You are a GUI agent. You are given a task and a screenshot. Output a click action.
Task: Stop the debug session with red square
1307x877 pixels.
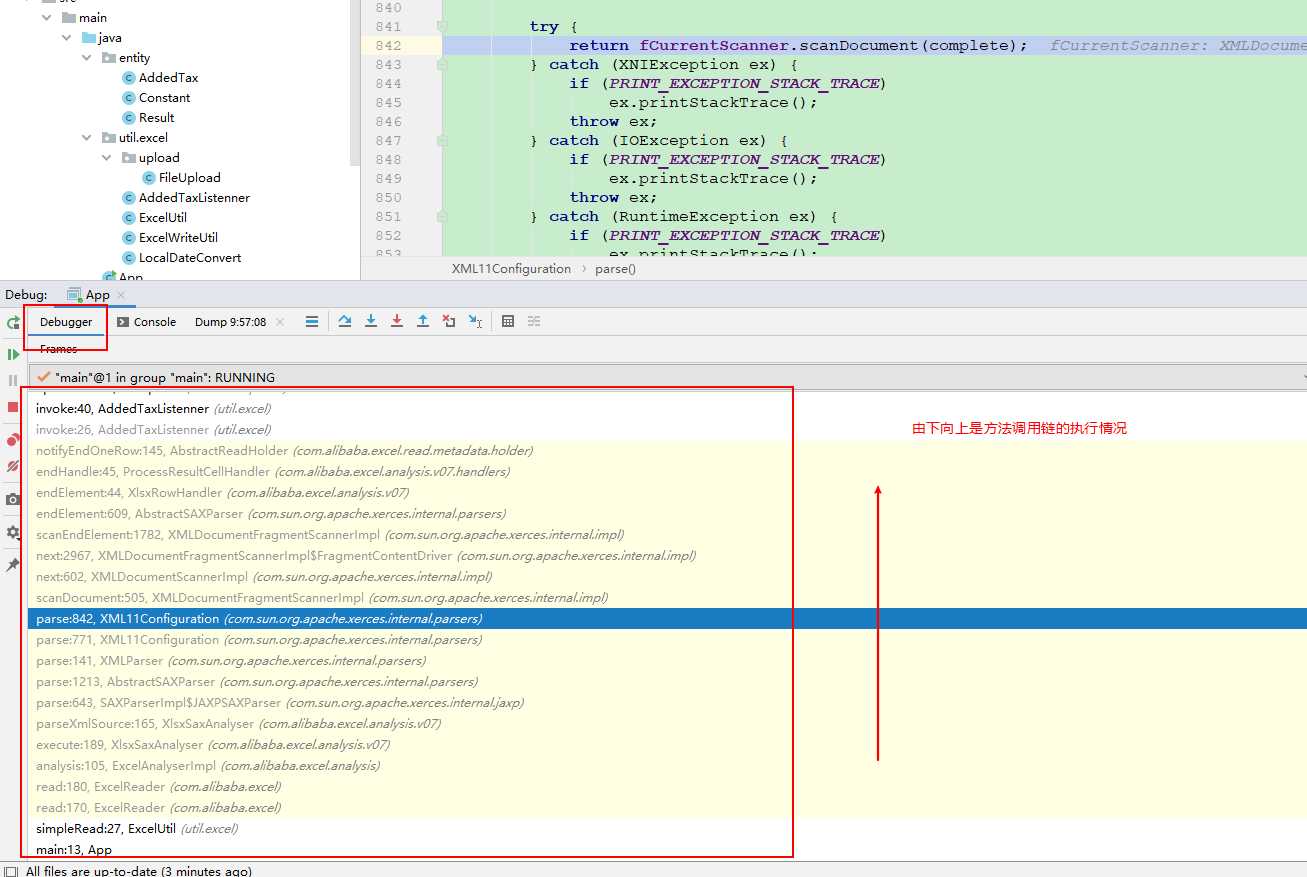click(x=13, y=407)
